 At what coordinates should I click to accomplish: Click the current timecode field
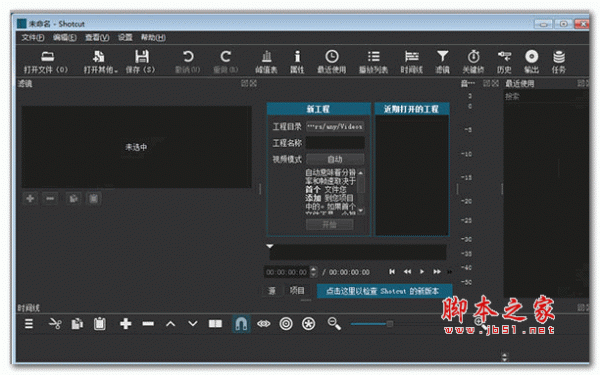coord(287,272)
